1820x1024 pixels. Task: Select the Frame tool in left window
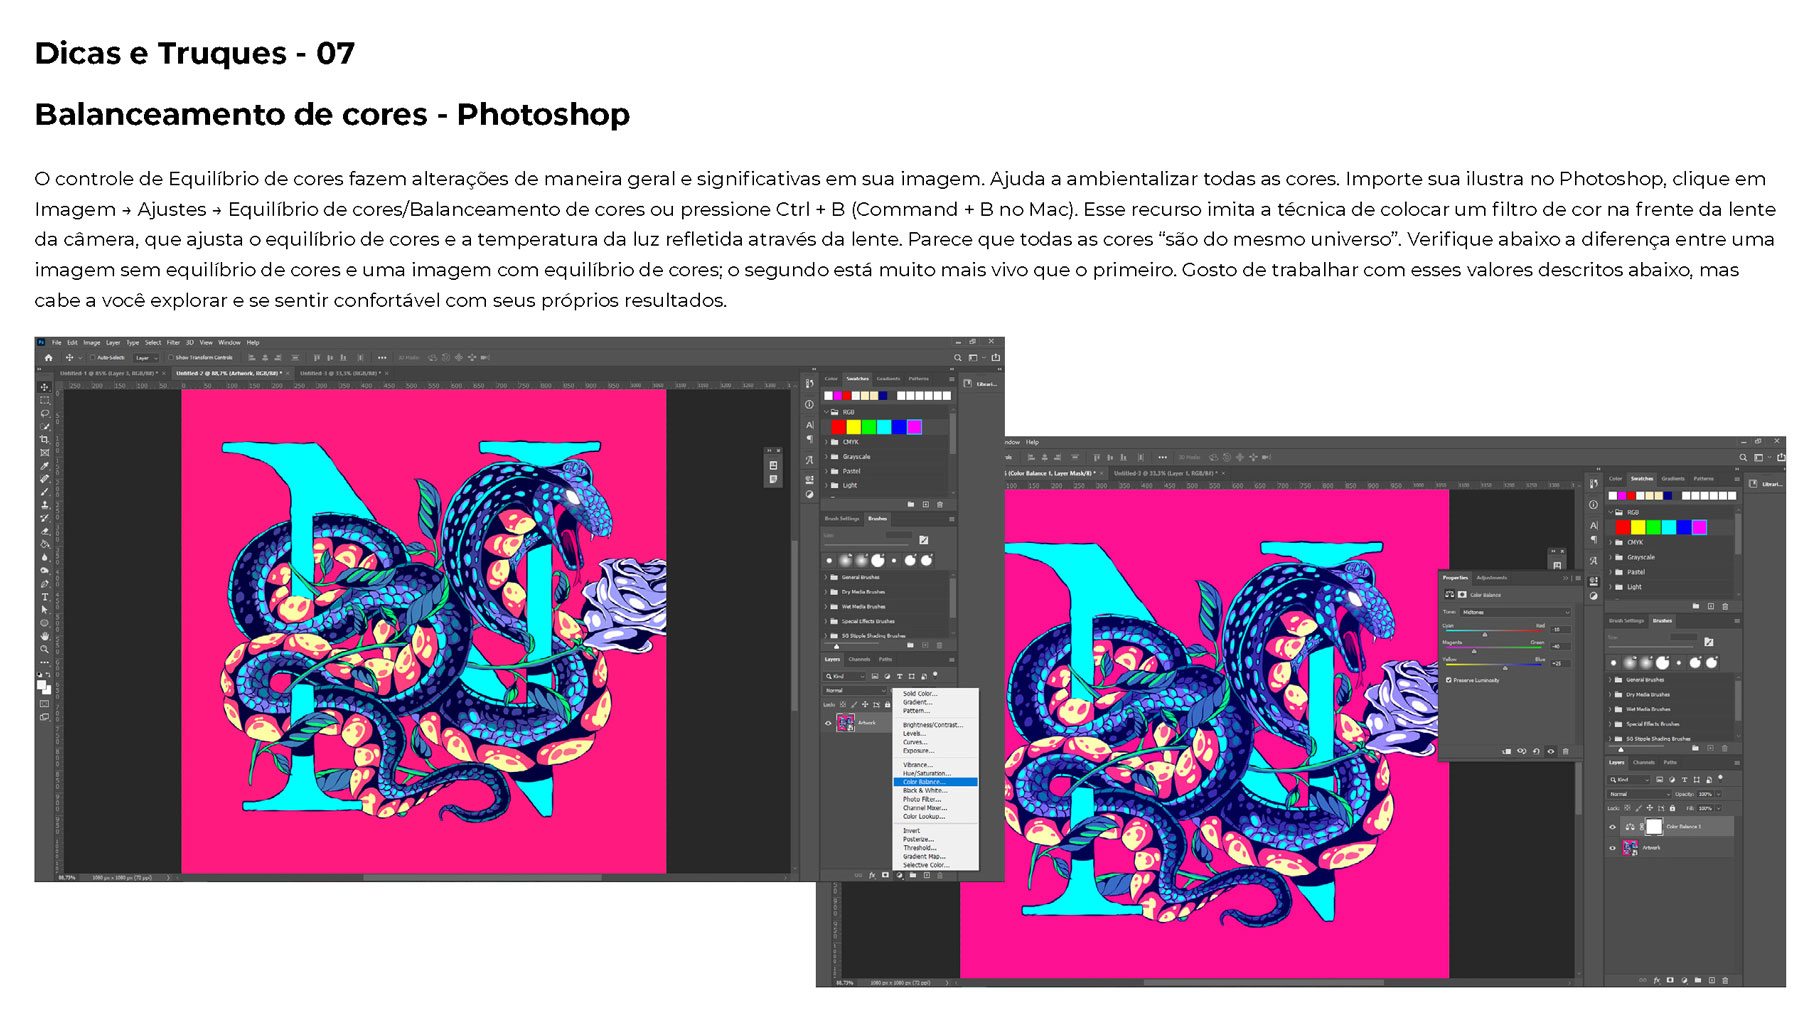click(x=44, y=452)
